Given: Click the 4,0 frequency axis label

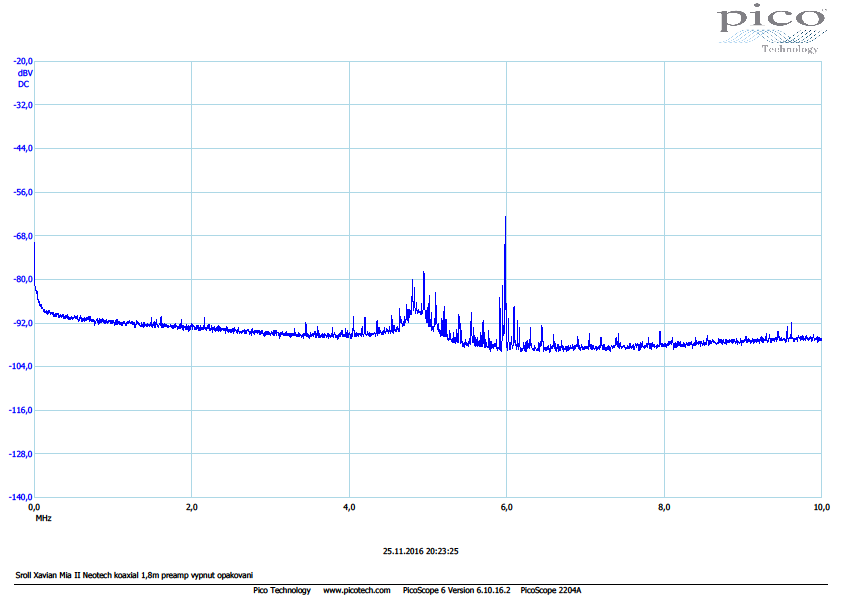Looking at the screenshot, I should tap(349, 507).
